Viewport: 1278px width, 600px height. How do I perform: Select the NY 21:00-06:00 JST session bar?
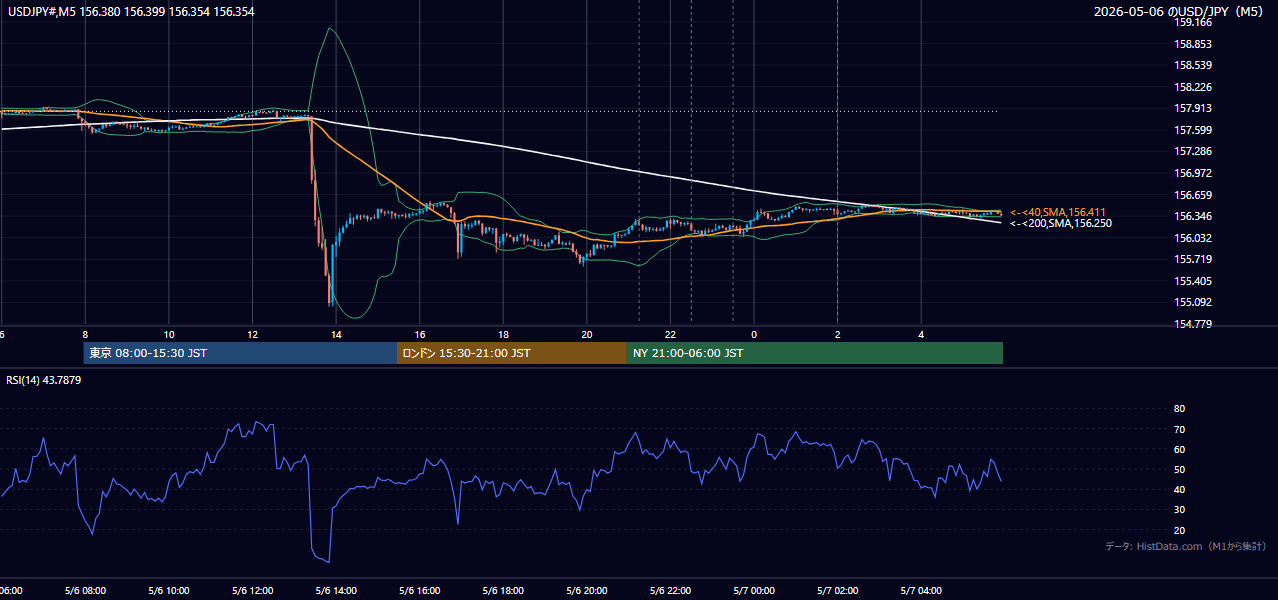coord(815,353)
